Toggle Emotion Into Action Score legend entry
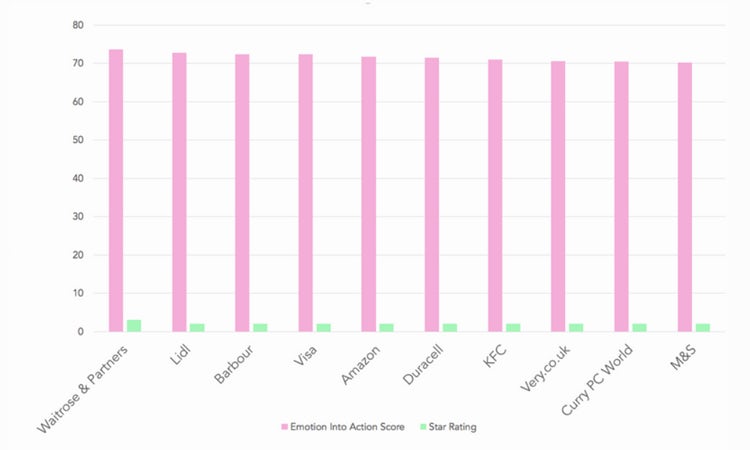This screenshot has height=450, width=750. coord(343,427)
